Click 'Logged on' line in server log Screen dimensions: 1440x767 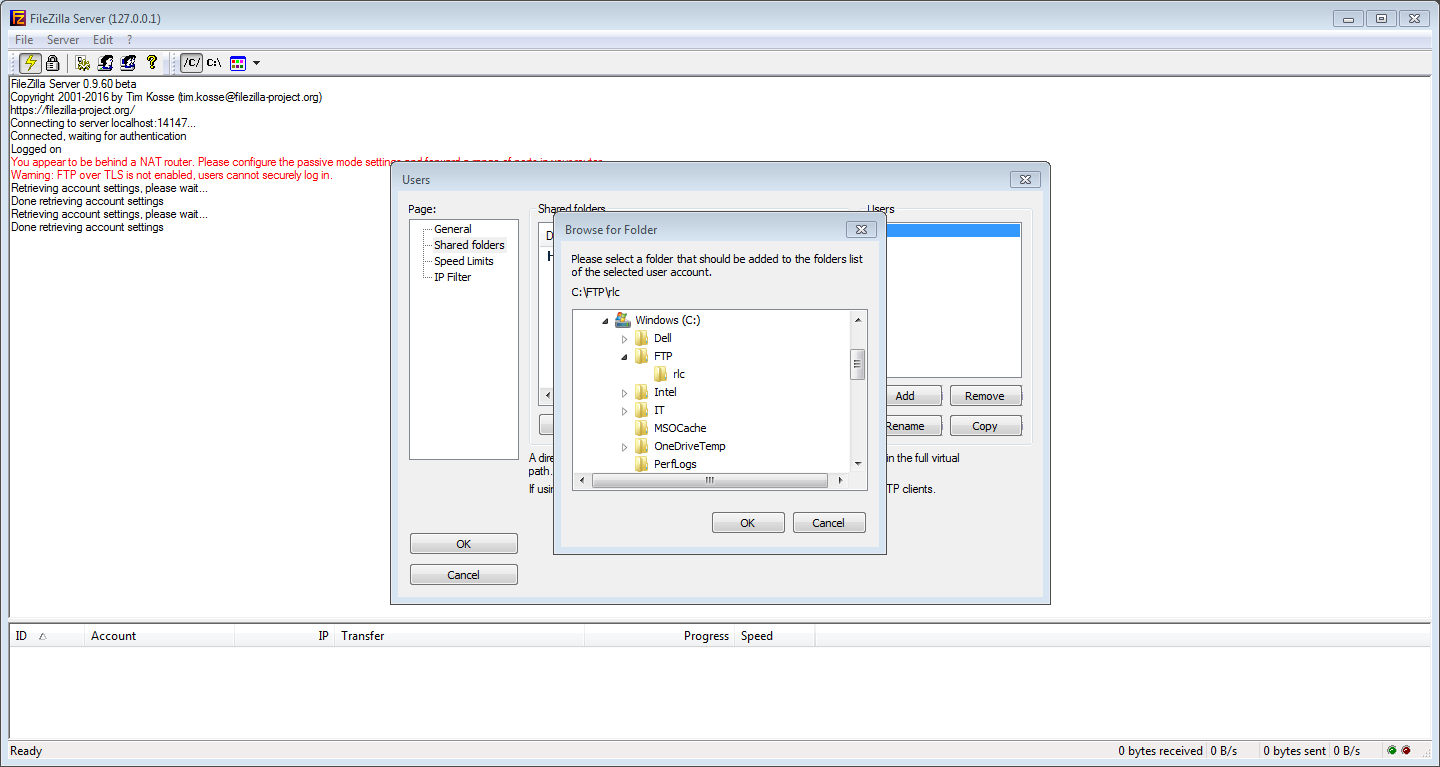click(36, 149)
